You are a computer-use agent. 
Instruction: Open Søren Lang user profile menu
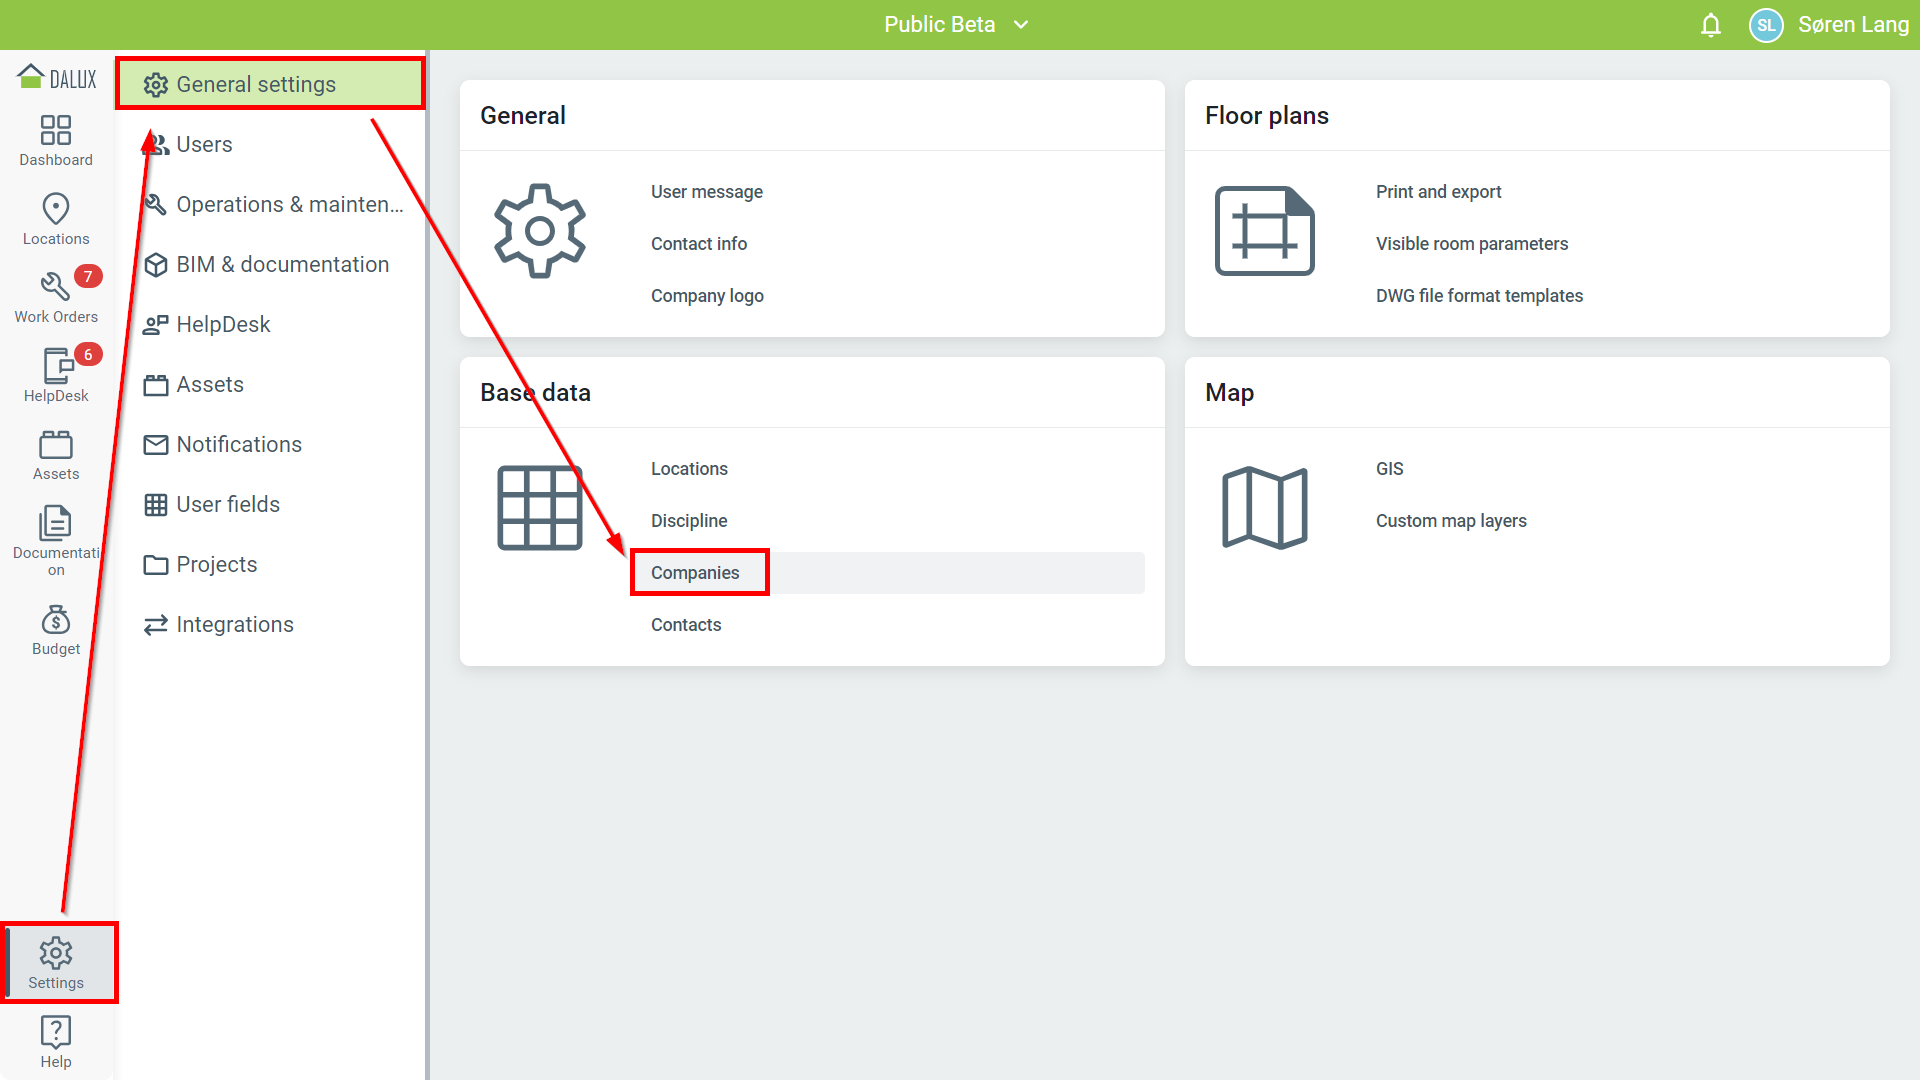1852,25
